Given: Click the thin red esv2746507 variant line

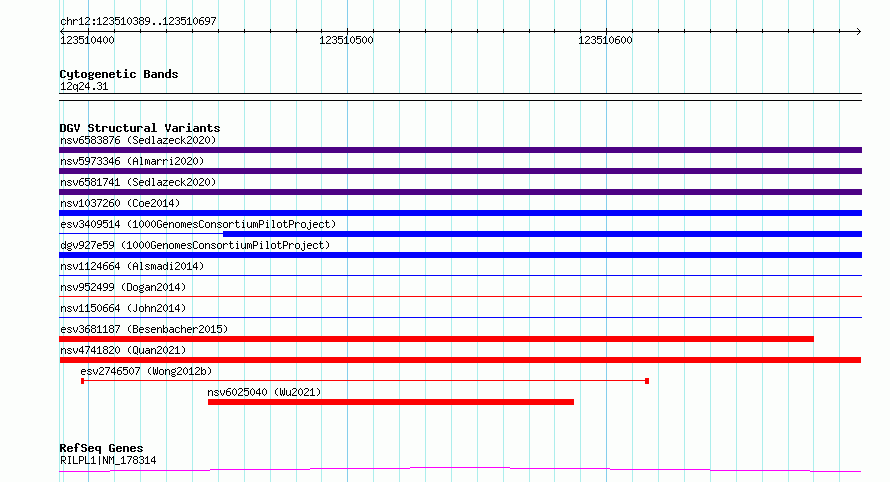Looking at the screenshot, I should 365,381.
